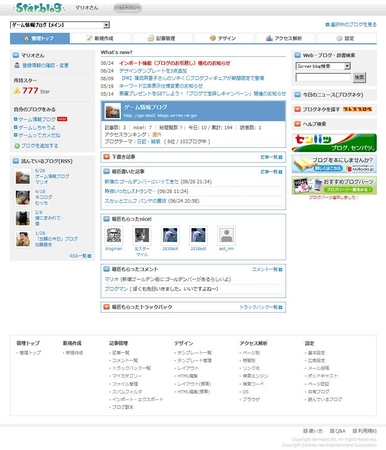Viewport: 386px width, 450px height.
Task: Open ゲームってガメだね blog link
Action: 39,135
